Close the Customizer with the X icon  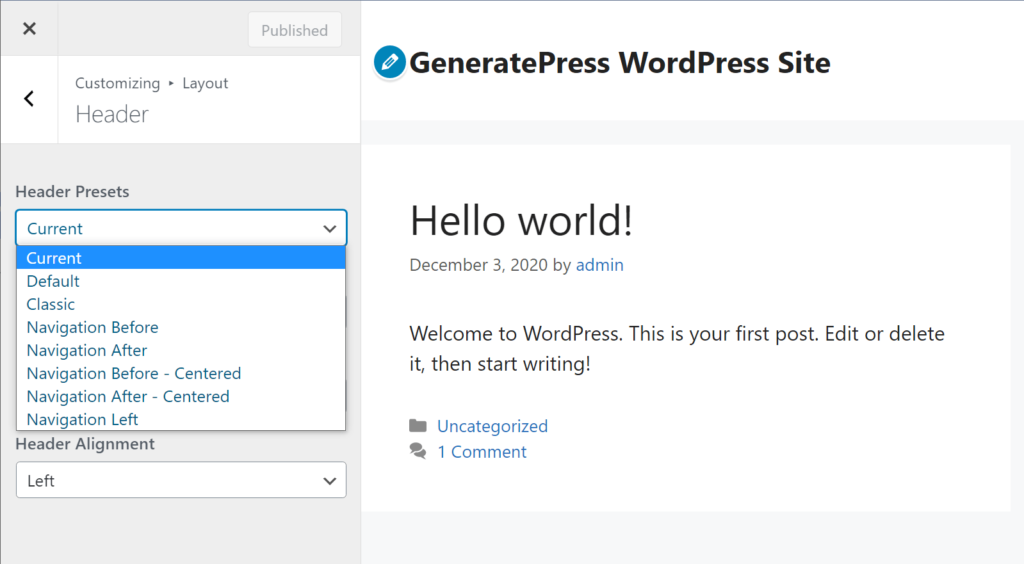[x=29, y=29]
